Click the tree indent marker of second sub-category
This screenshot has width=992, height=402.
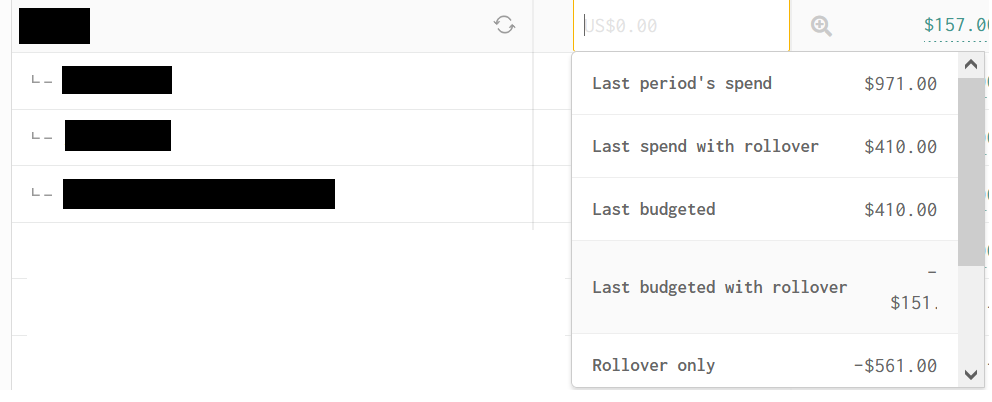tap(42, 136)
